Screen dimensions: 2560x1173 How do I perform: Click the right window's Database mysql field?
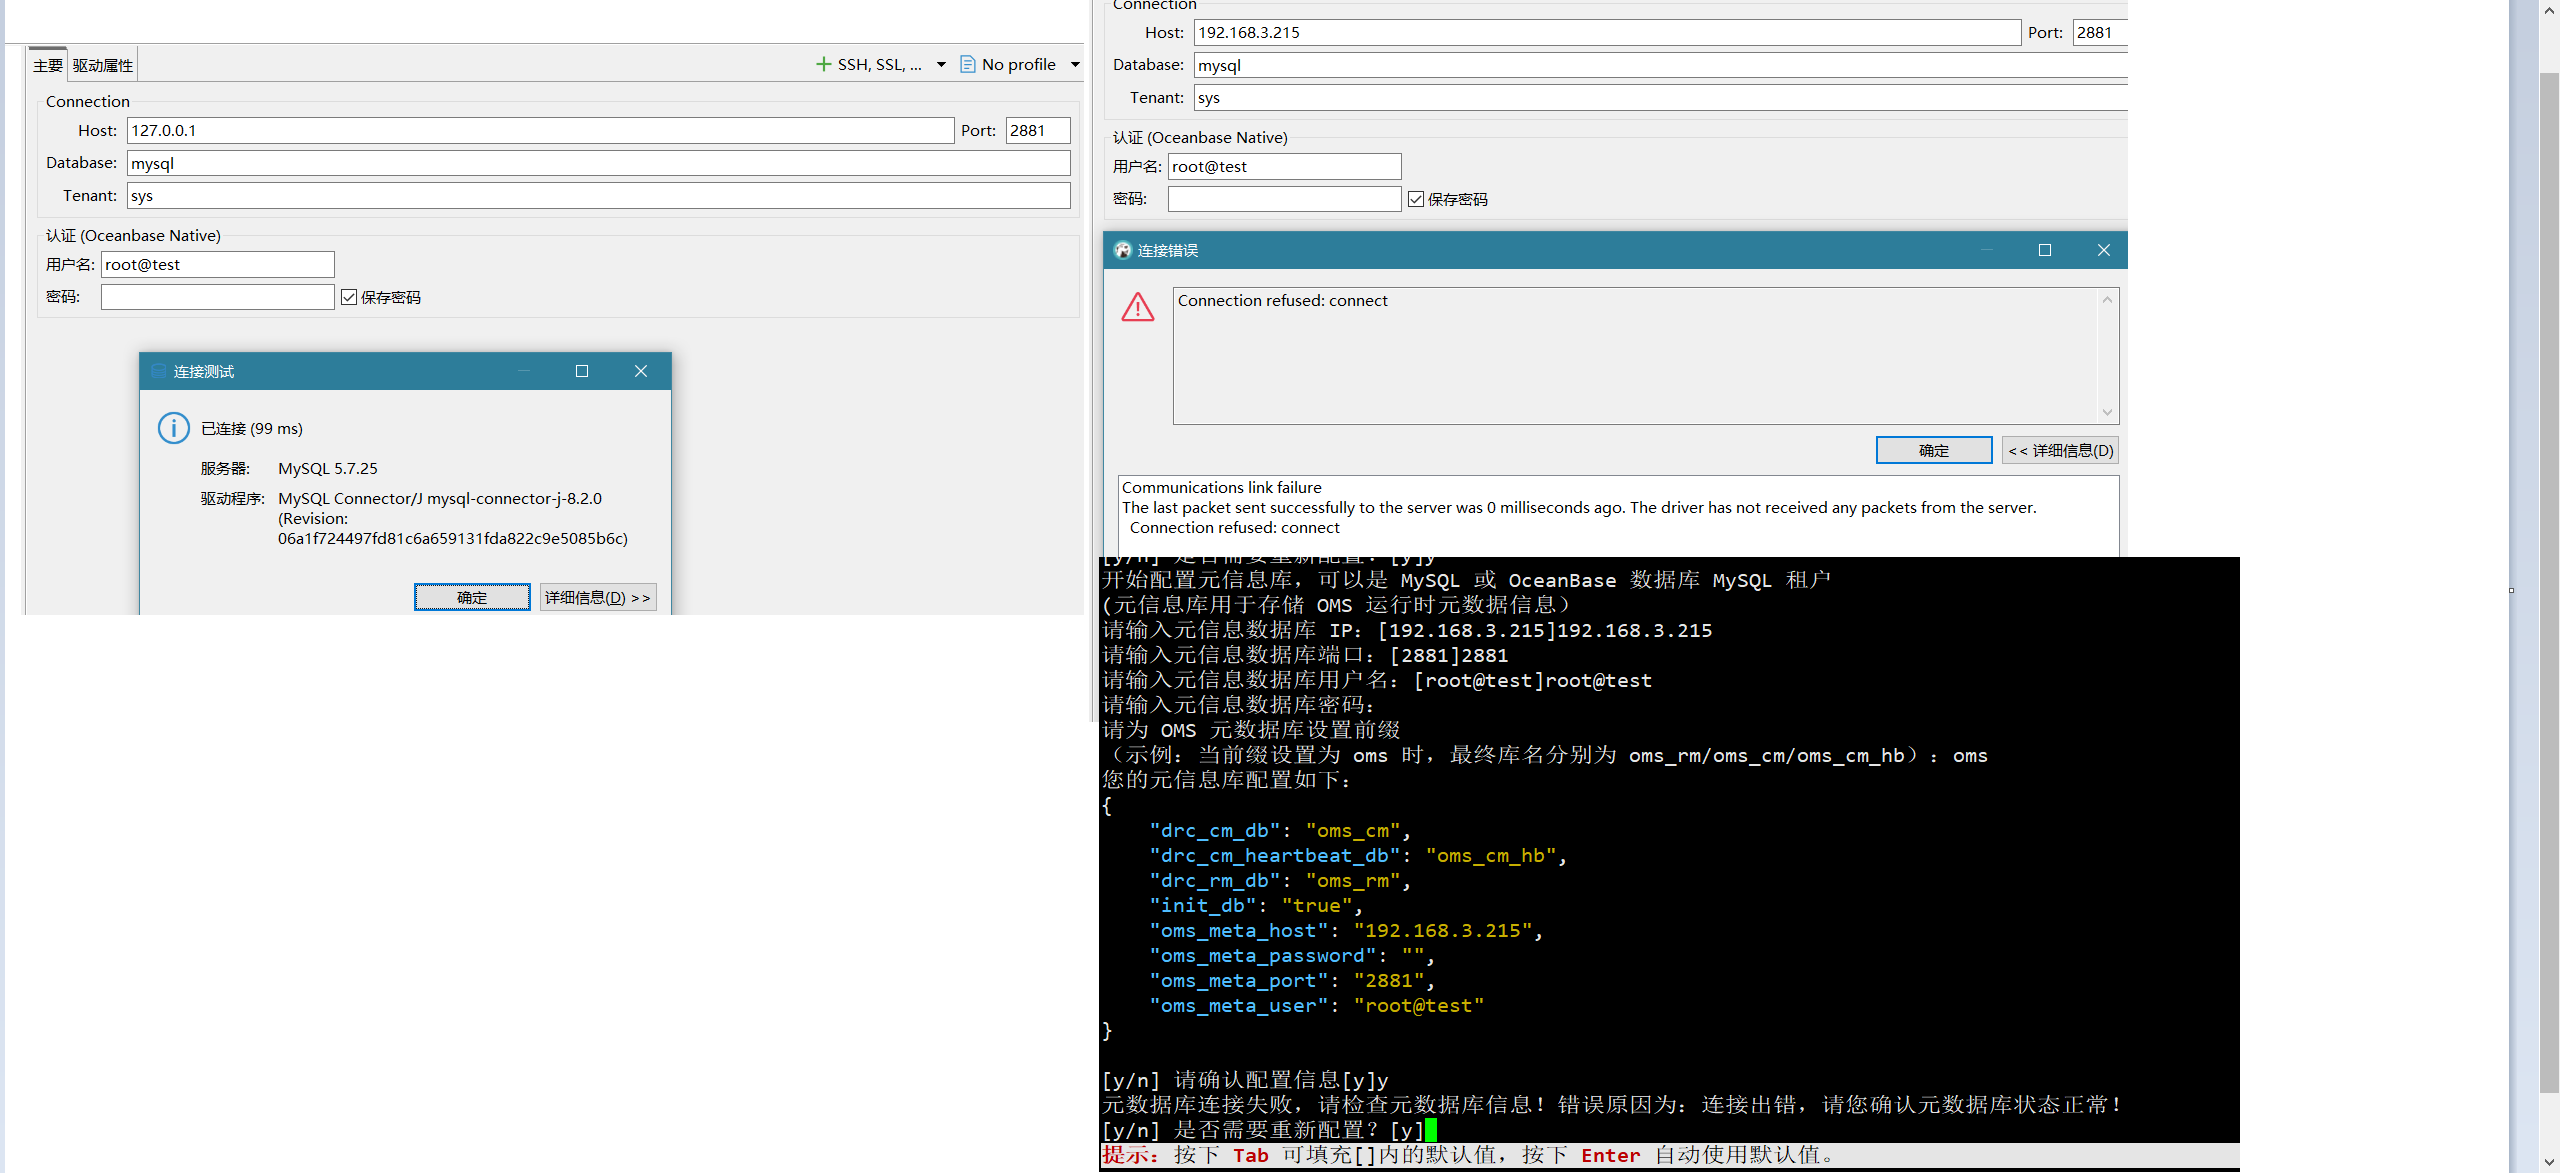click(1661, 65)
